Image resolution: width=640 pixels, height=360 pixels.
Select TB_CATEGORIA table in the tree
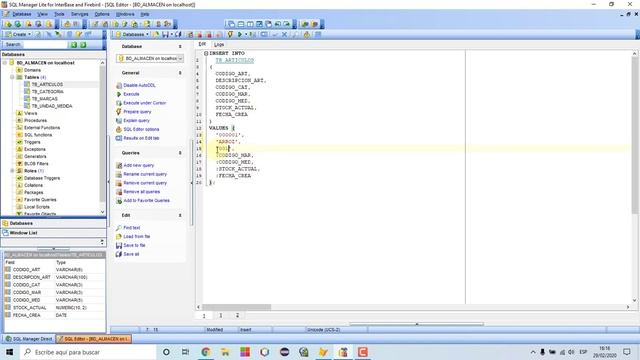coord(48,92)
